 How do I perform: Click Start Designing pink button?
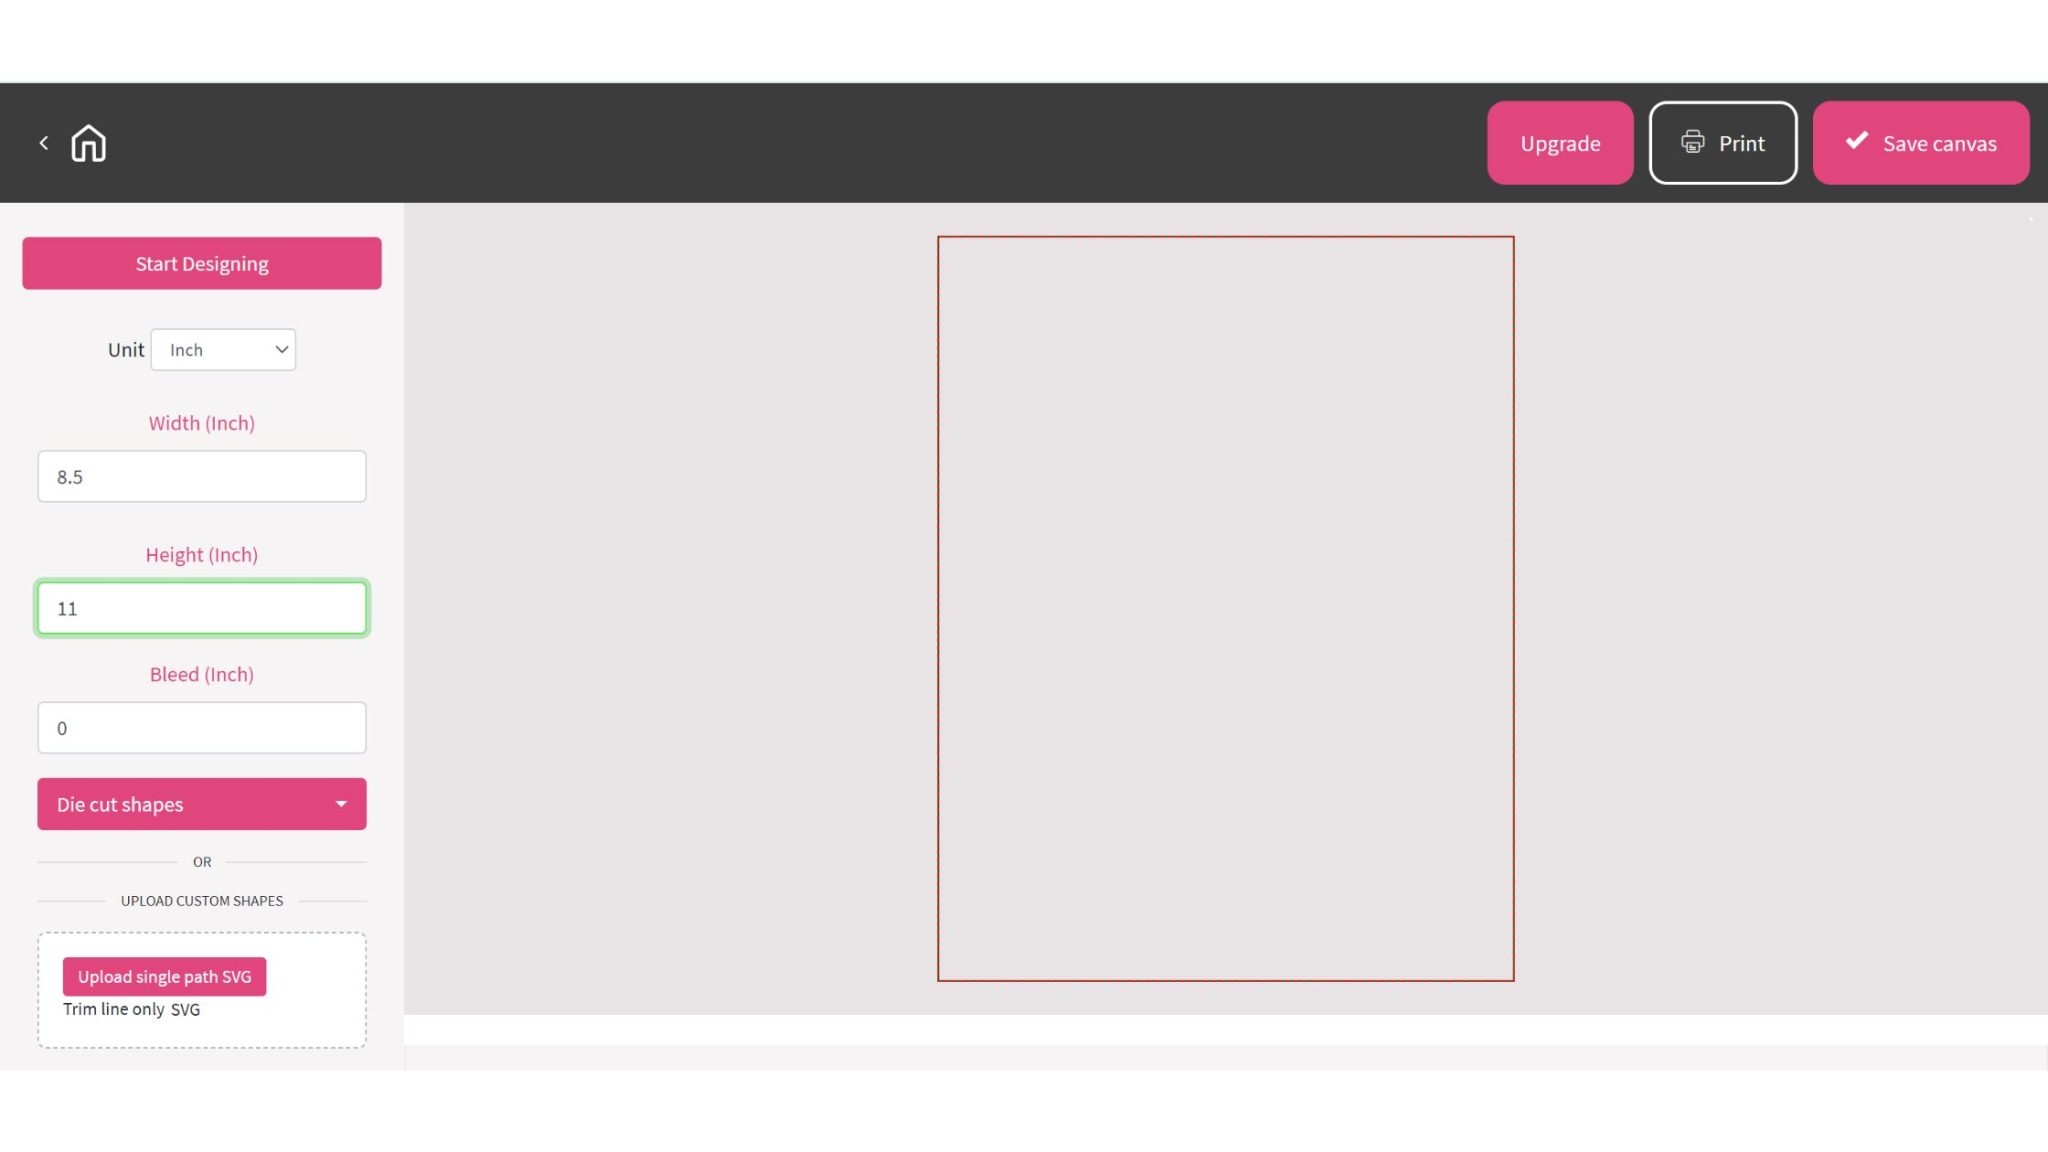(201, 263)
